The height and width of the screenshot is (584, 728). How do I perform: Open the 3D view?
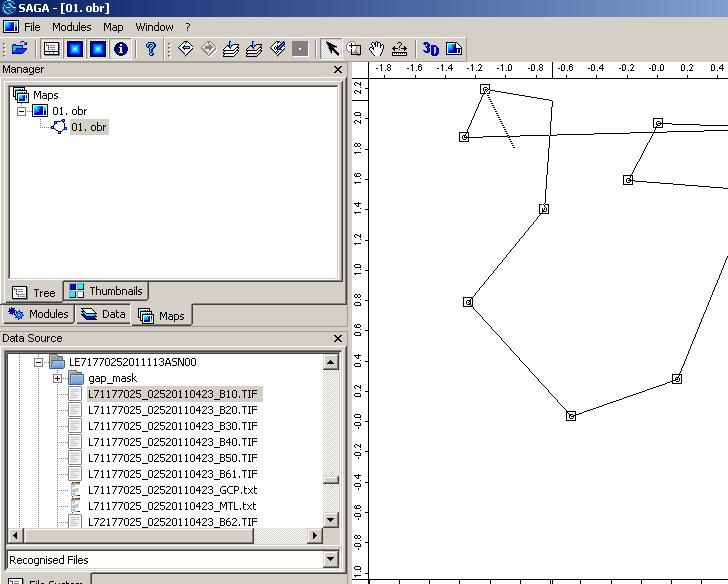click(431, 48)
